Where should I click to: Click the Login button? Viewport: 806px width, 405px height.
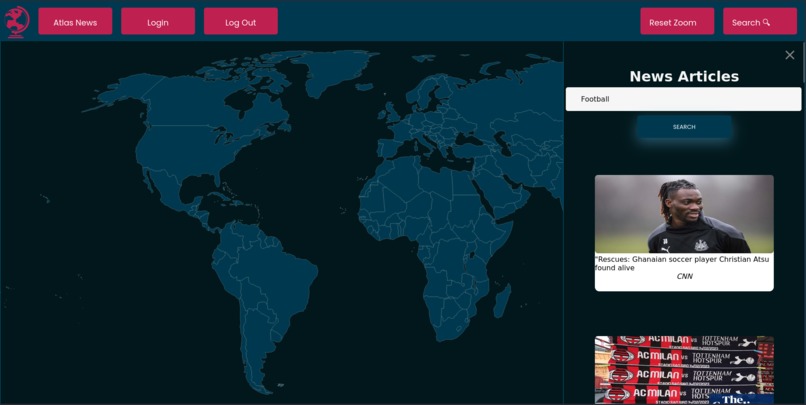(158, 21)
